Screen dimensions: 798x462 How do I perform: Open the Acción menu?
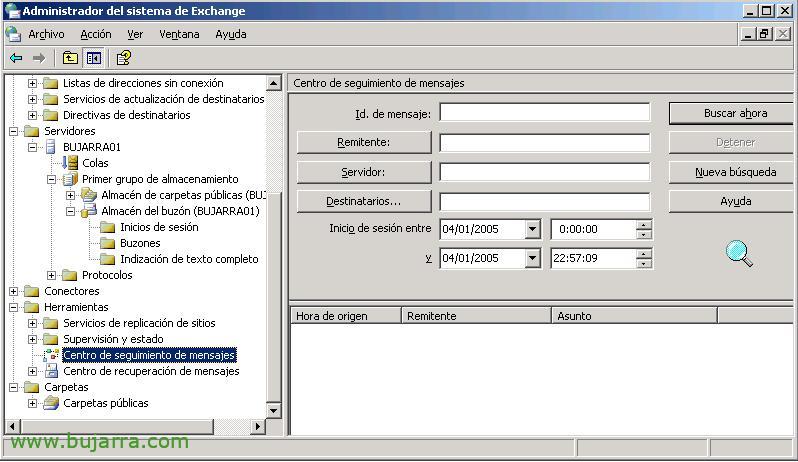[x=96, y=34]
